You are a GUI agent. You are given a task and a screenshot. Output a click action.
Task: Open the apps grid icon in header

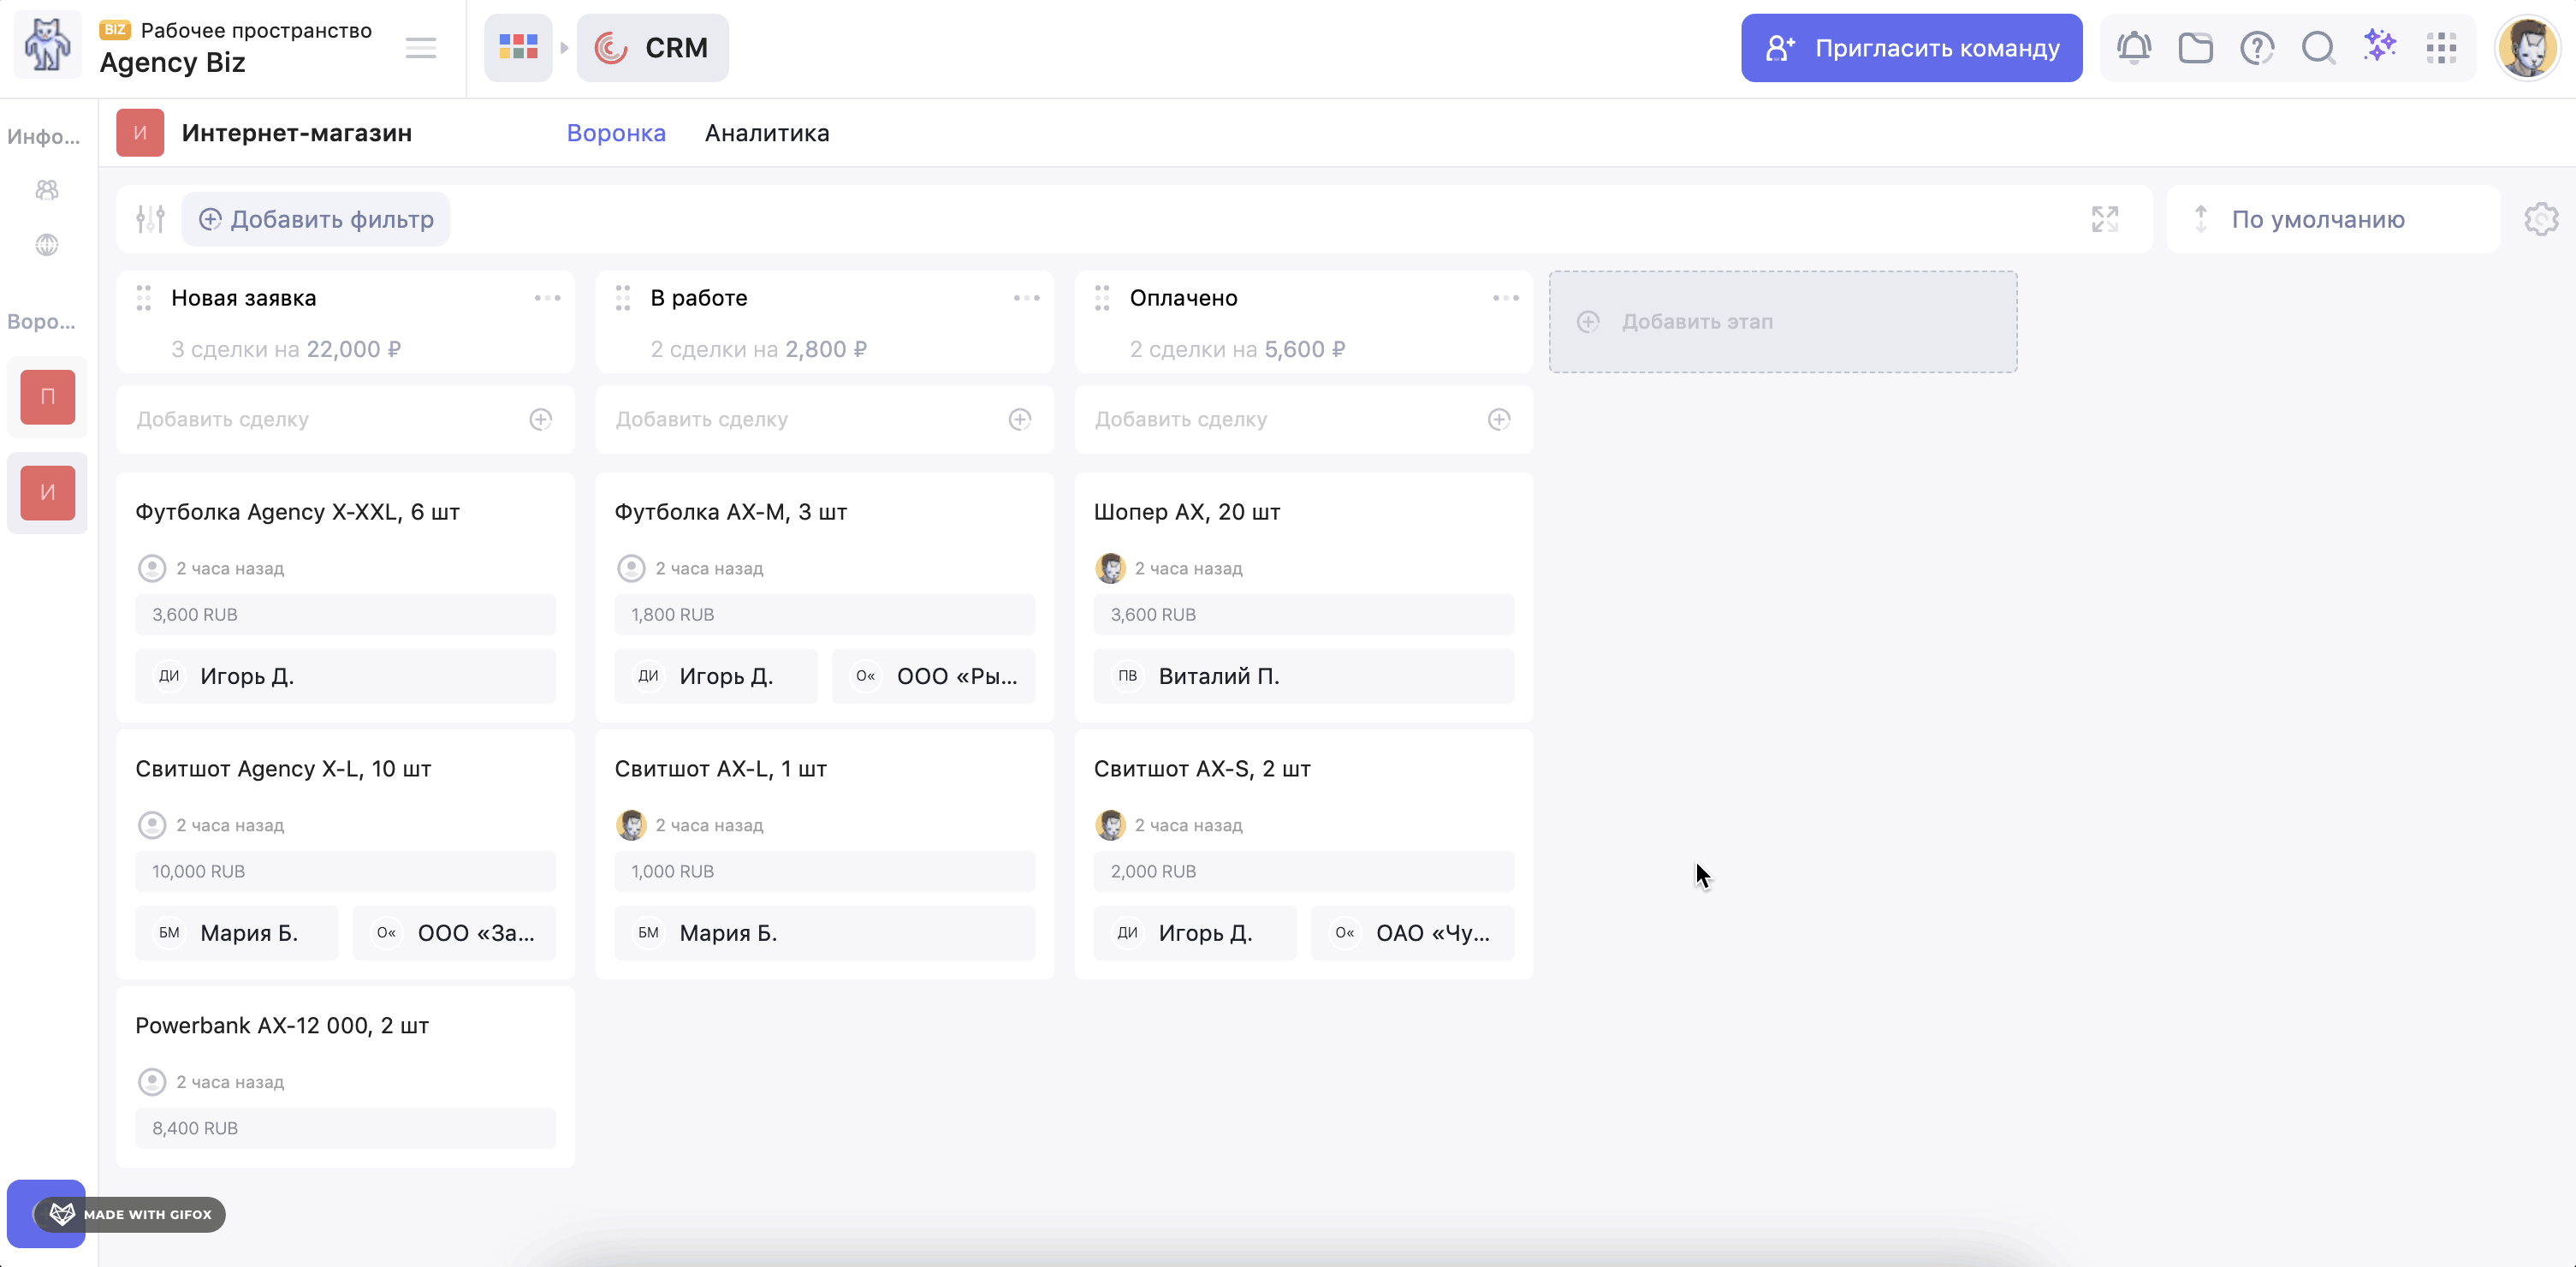pyautogui.click(x=2441, y=47)
